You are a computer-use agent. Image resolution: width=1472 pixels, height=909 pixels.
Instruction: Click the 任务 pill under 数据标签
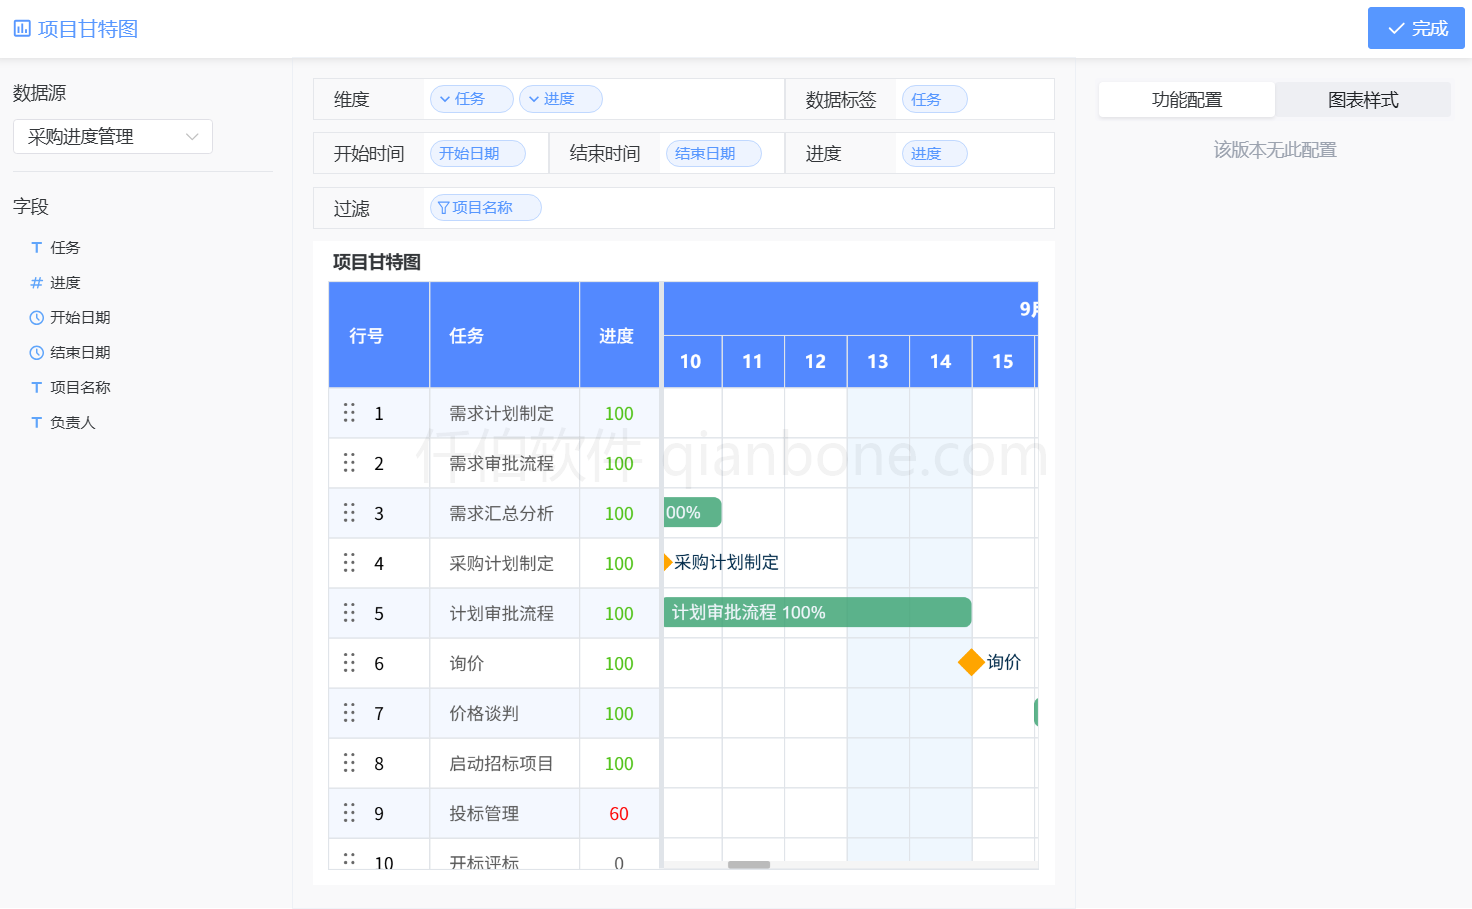click(x=934, y=99)
